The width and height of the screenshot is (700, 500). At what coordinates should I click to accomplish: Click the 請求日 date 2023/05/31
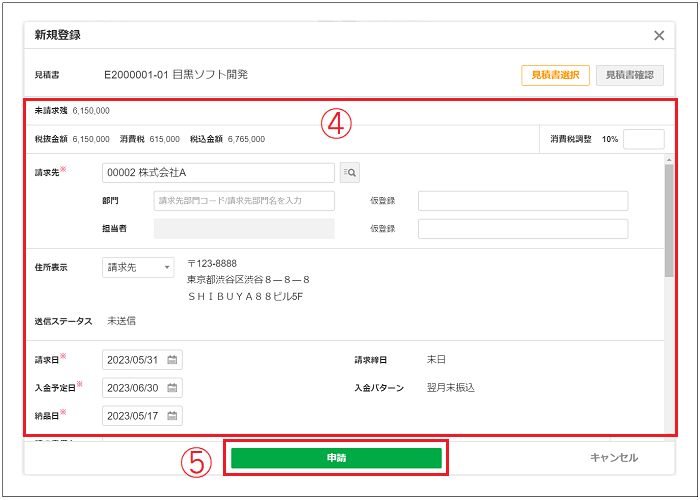point(133,360)
